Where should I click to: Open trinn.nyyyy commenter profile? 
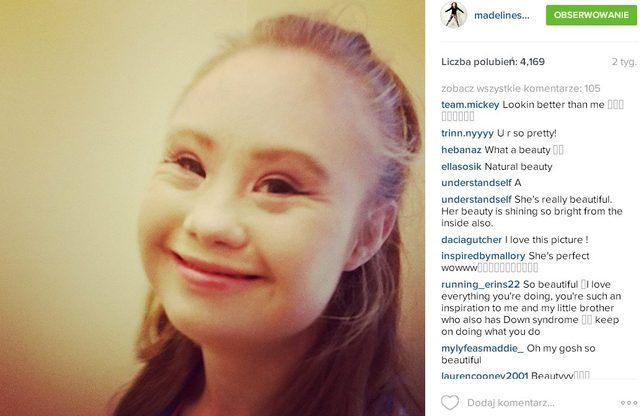tap(467, 133)
